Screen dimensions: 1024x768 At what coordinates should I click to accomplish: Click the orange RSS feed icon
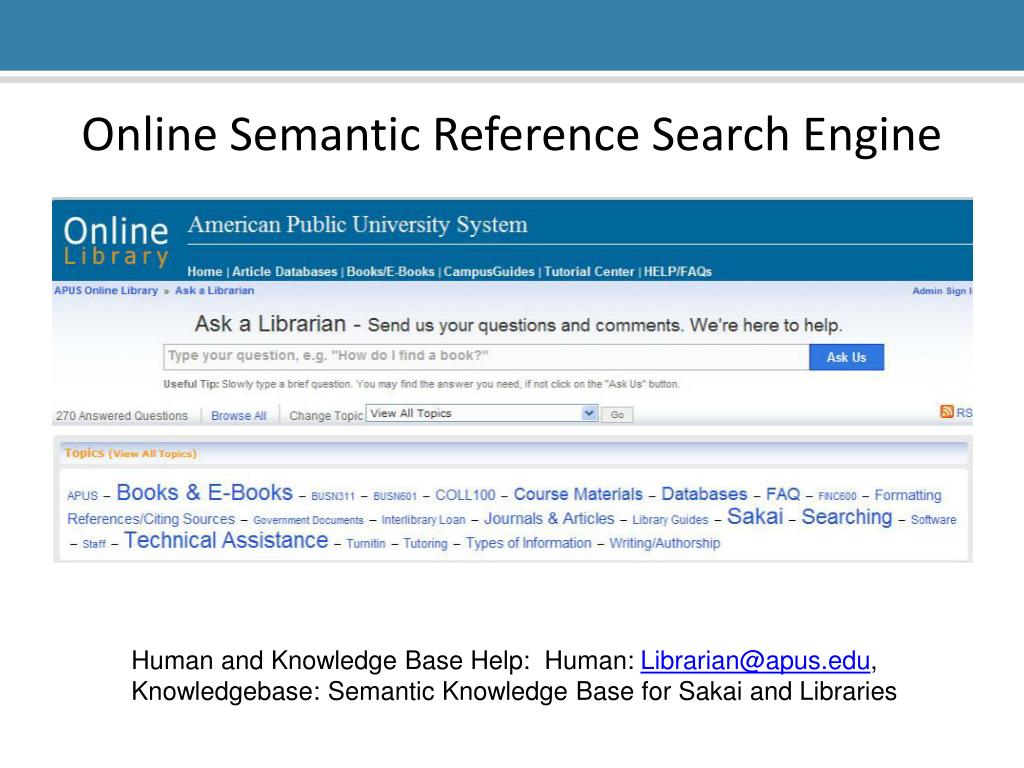click(946, 411)
